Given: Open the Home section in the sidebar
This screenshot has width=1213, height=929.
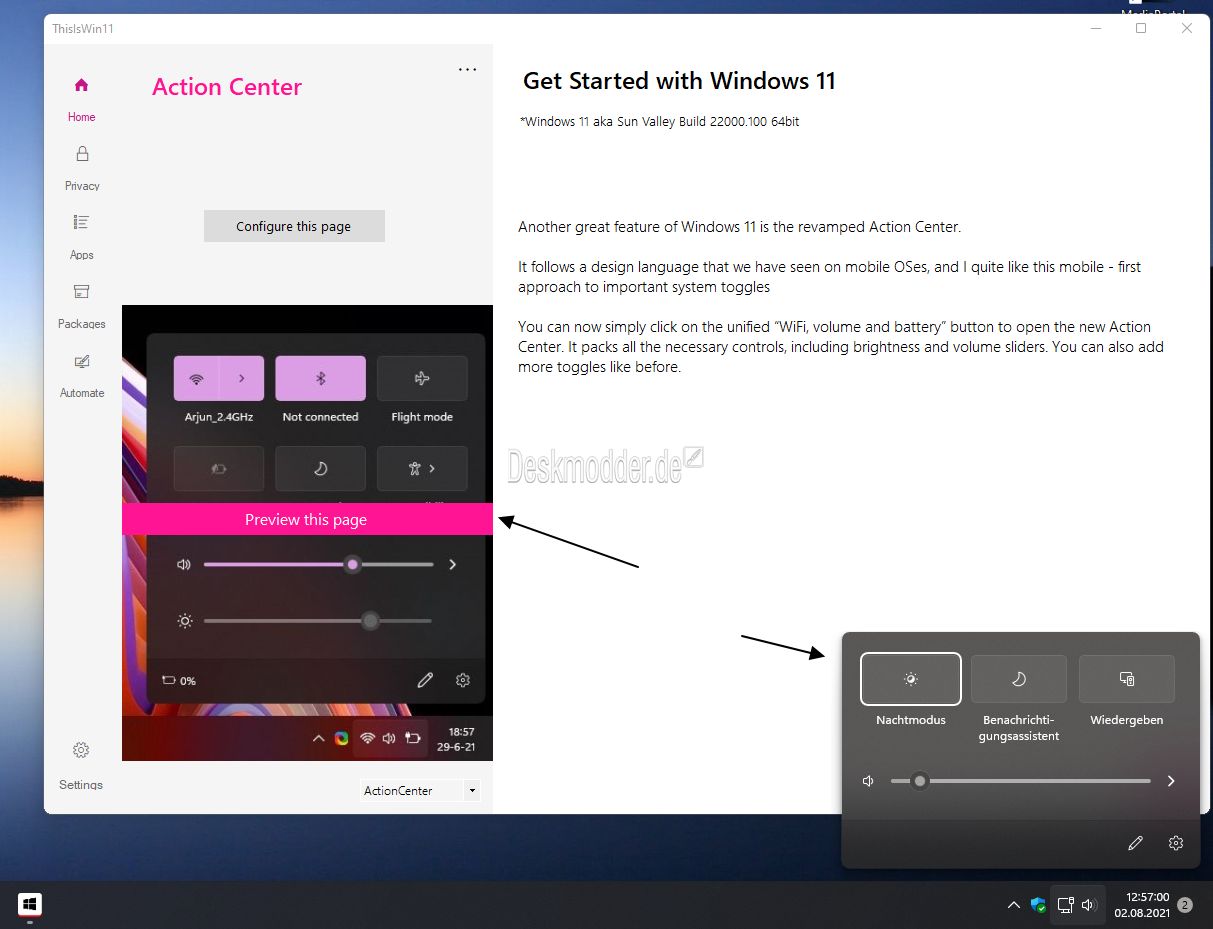Looking at the screenshot, I should (x=82, y=100).
